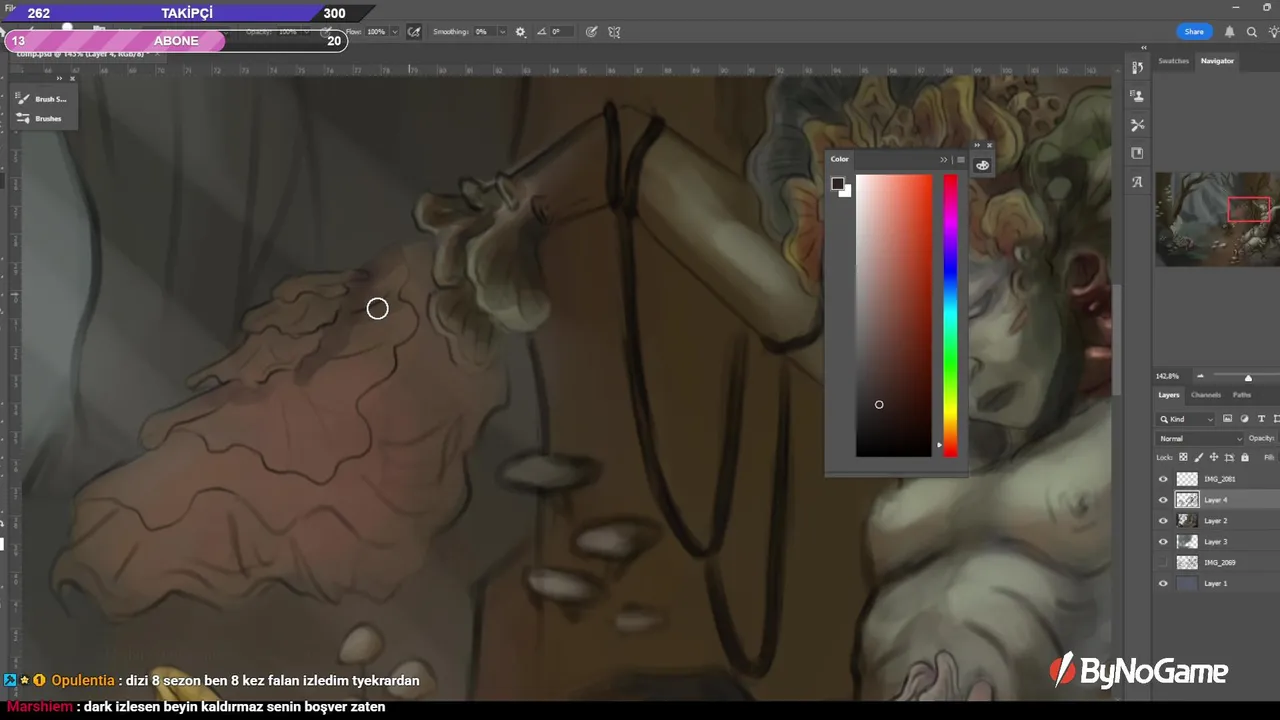Open workspace switcher icon
Screen dimensions: 1280x720
[1272, 32]
